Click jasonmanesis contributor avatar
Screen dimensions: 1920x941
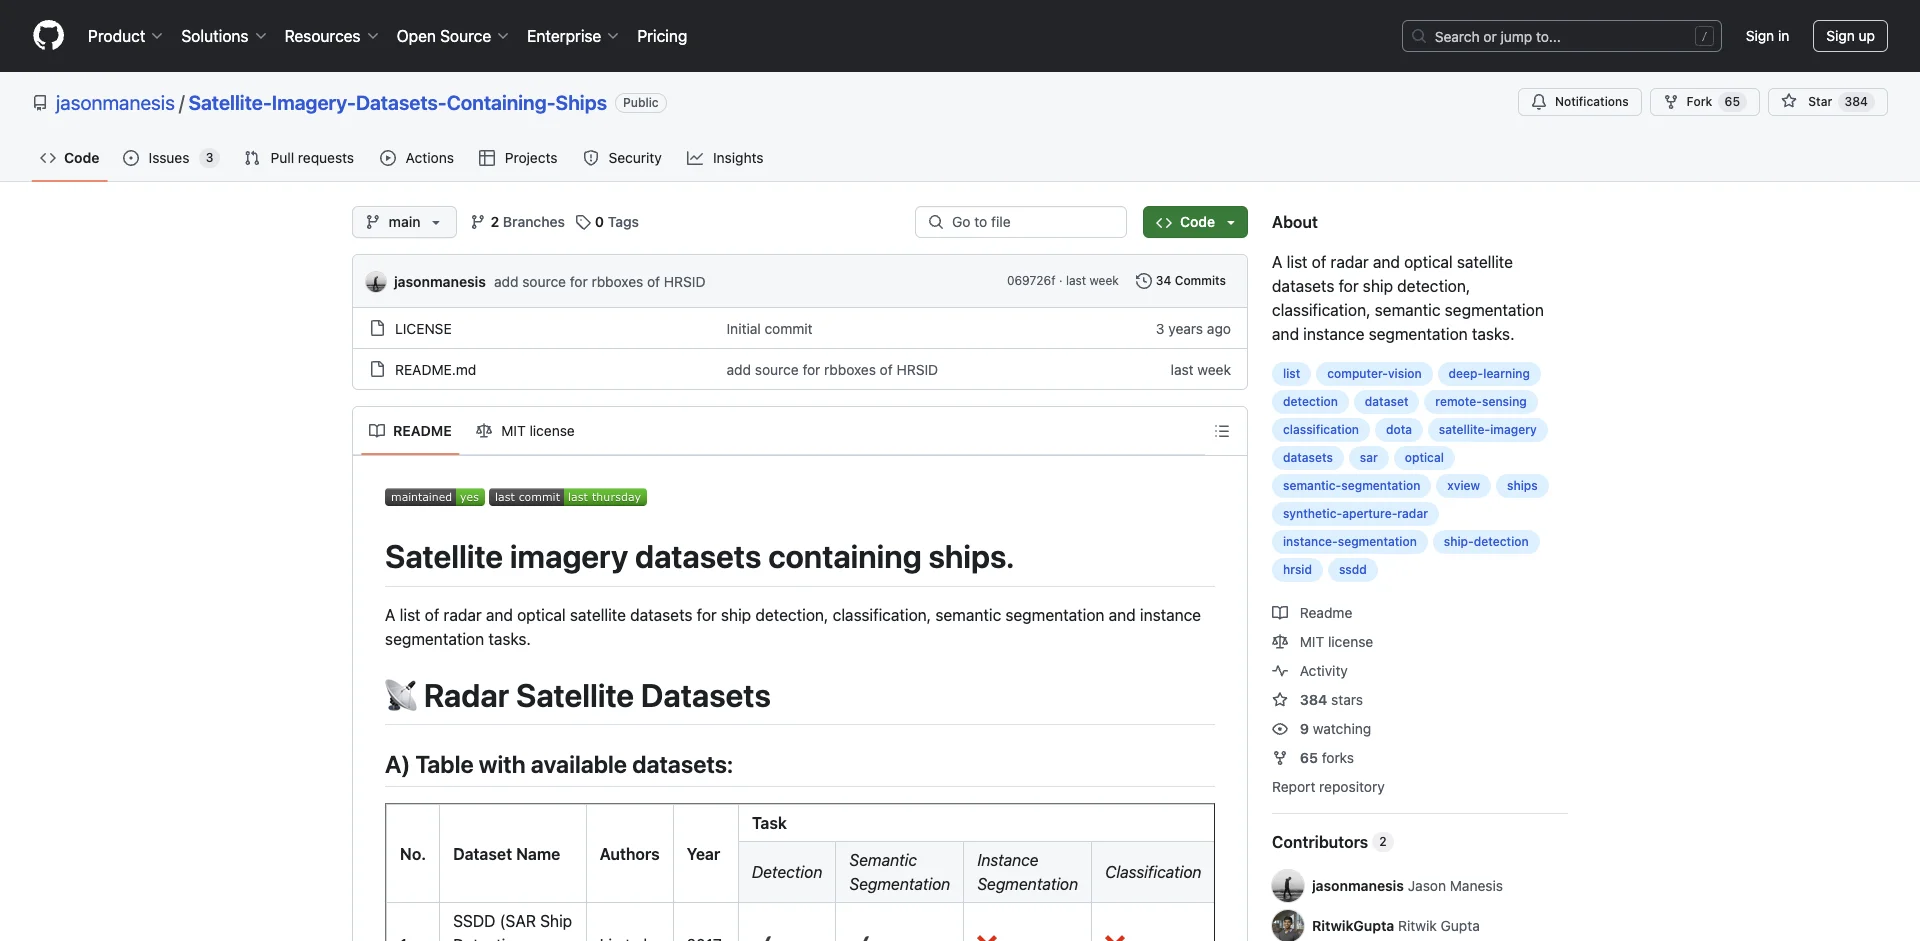(1288, 886)
